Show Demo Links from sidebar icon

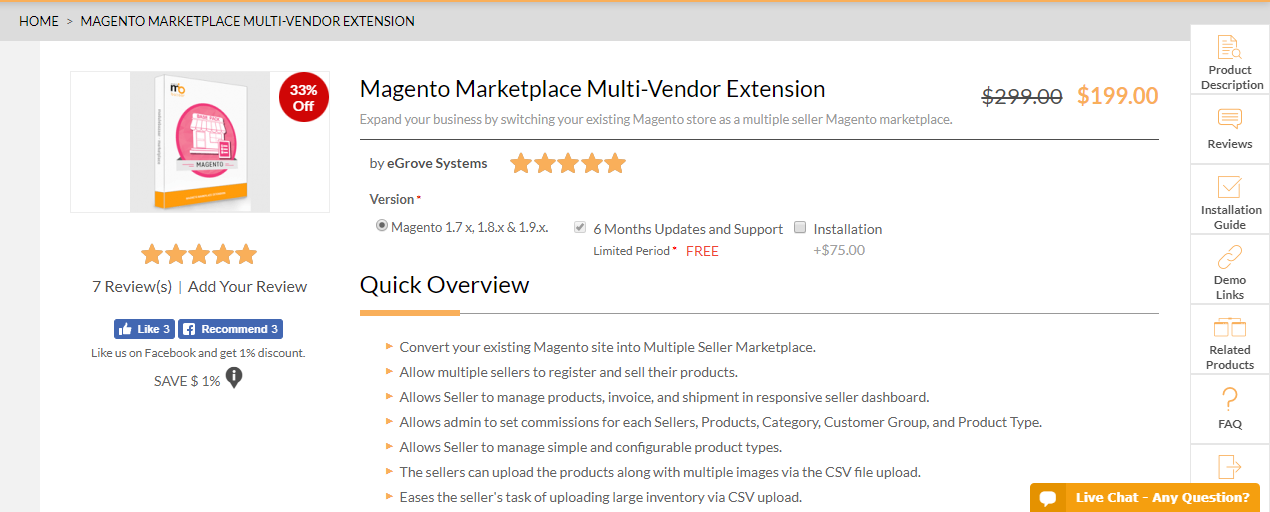[1229, 258]
